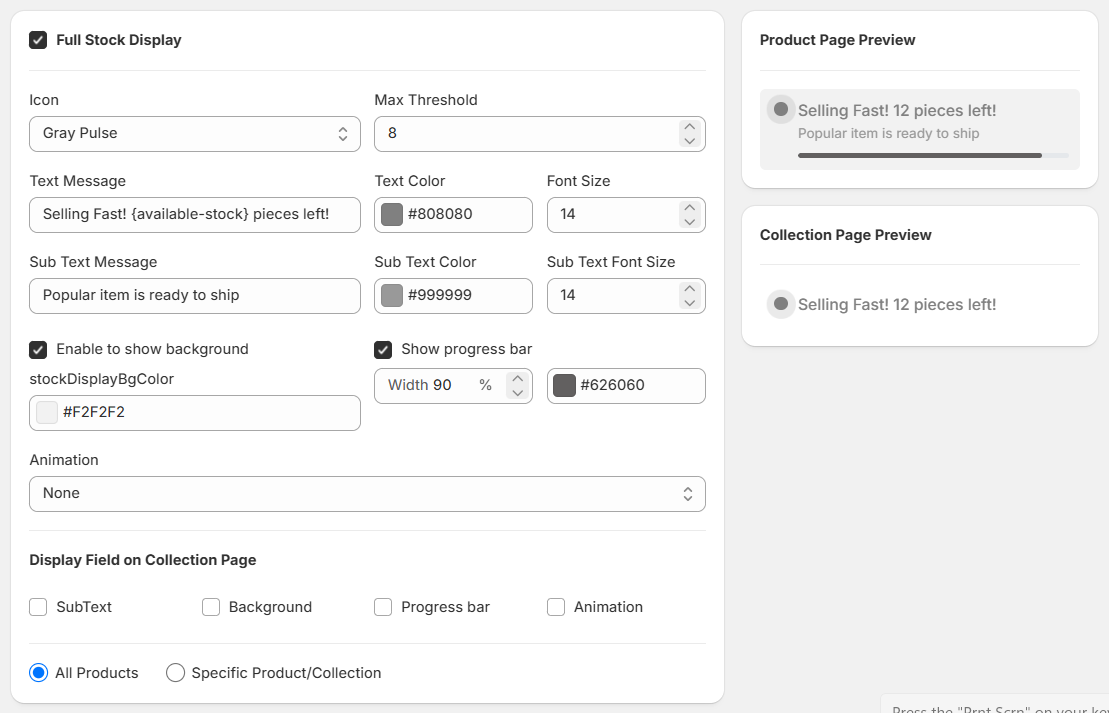This screenshot has height=713, width=1109.
Task: Increase the Sub Text Font Size value
Action: [x=690, y=289]
